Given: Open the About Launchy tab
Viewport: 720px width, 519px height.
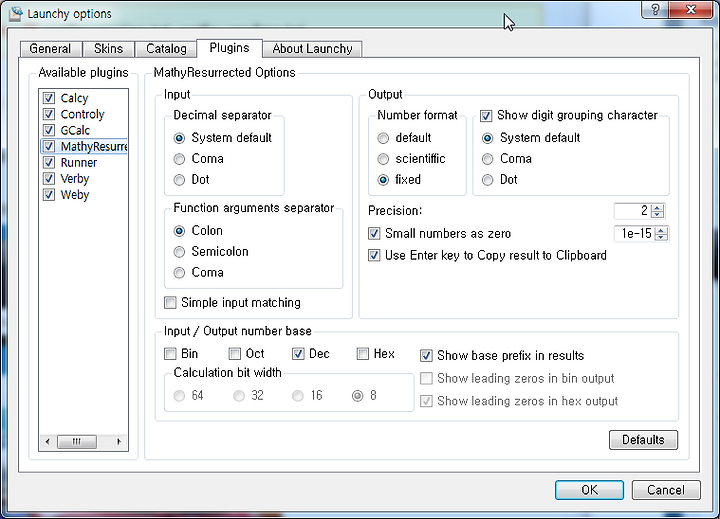Looking at the screenshot, I should click(312, 49).
